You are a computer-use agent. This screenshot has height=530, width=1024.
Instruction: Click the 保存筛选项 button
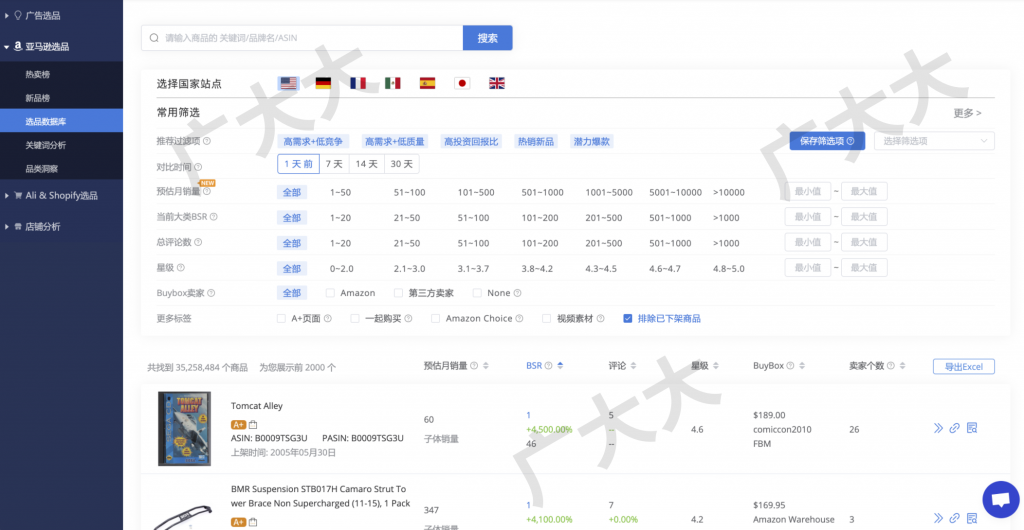[x=827, y=141]
